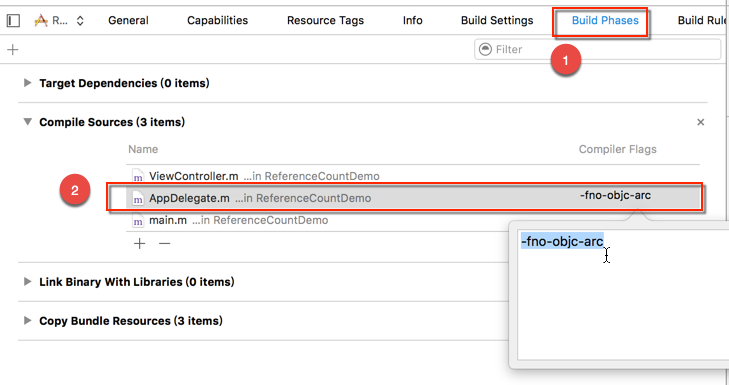
Task: Expand Link Binary With Libraries section
Action: [x=28, y=282]
